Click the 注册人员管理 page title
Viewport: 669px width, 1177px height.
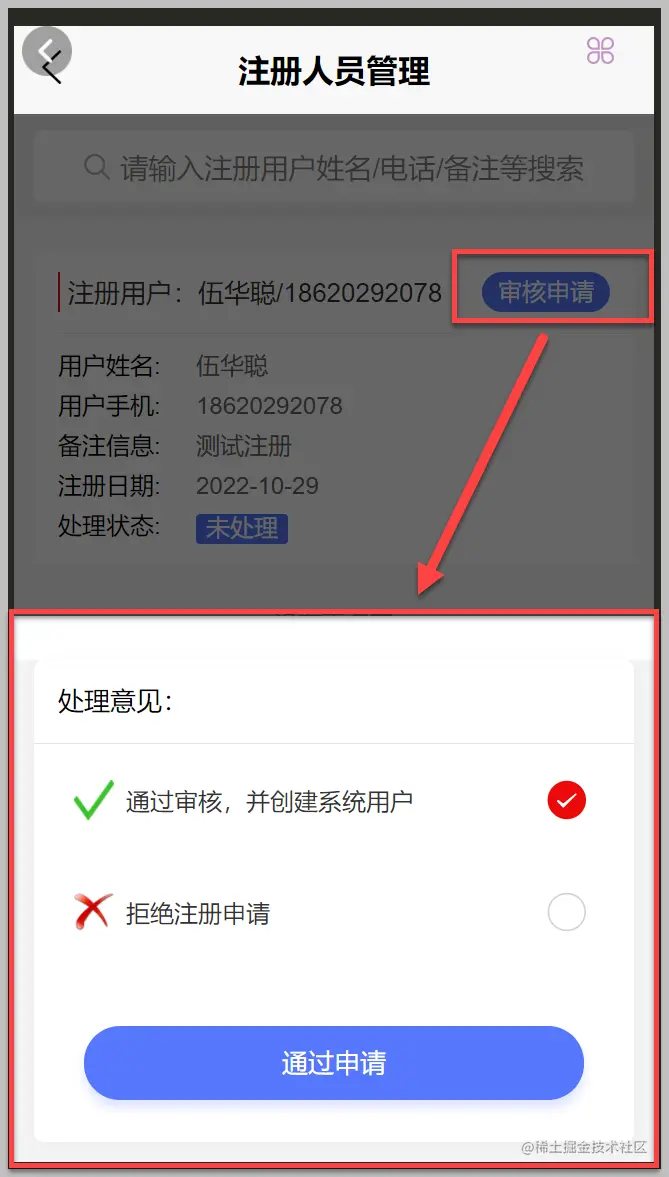click(x=334, y=71)
